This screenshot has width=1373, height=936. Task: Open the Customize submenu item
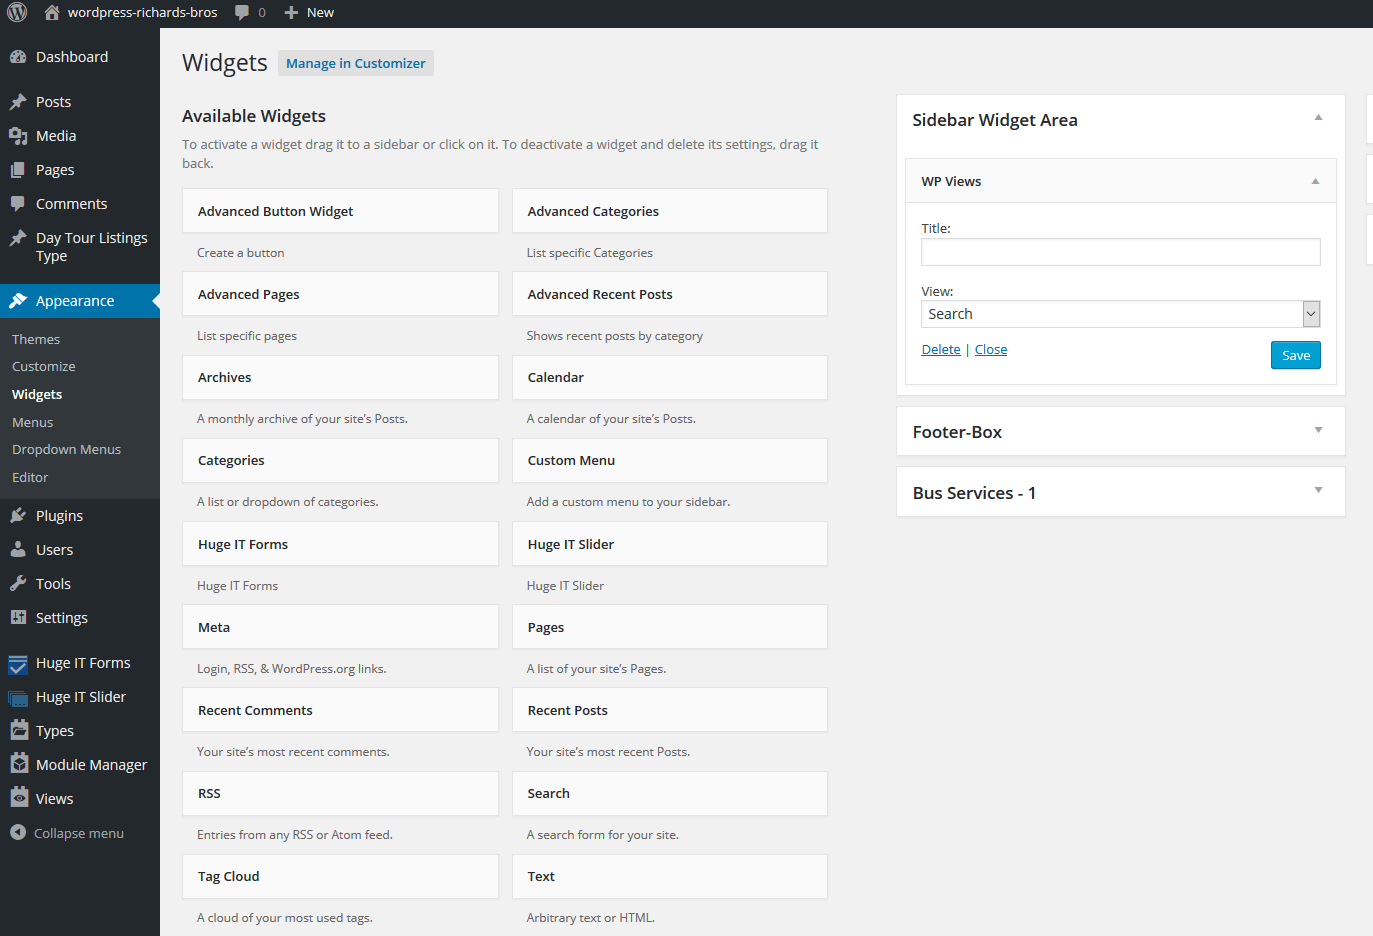44,367
